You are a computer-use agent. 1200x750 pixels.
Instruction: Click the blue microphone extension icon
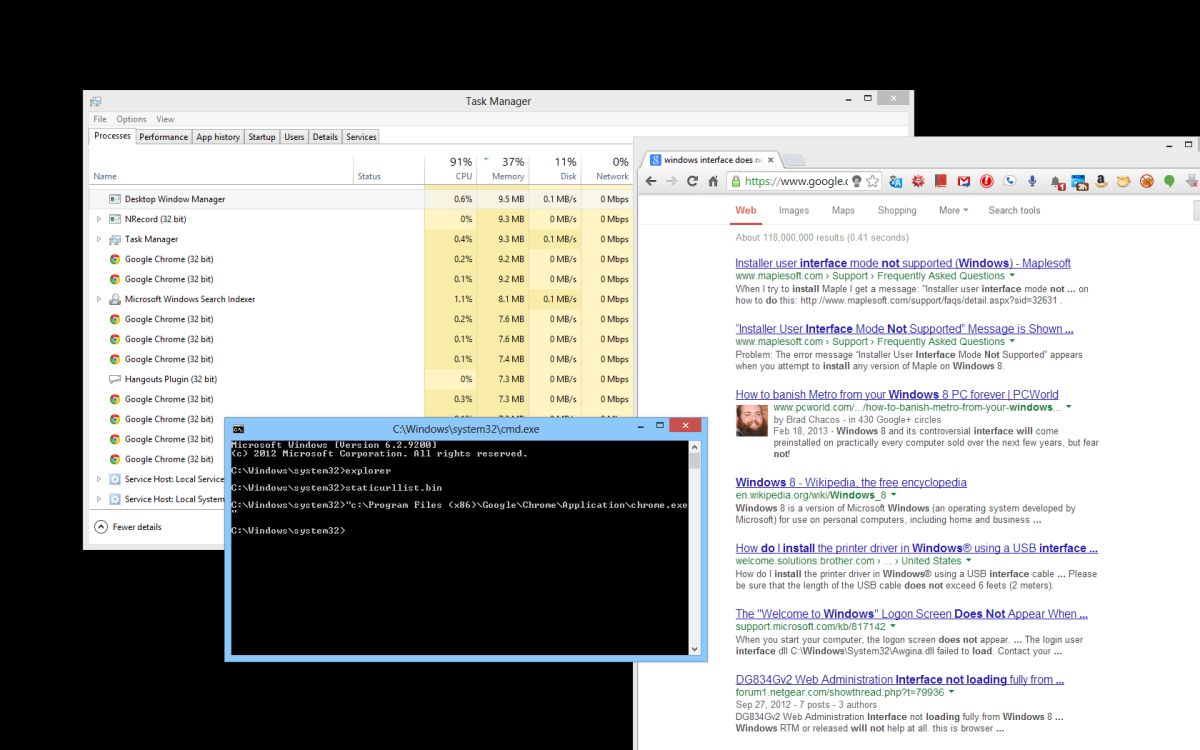click(1032, 182)
